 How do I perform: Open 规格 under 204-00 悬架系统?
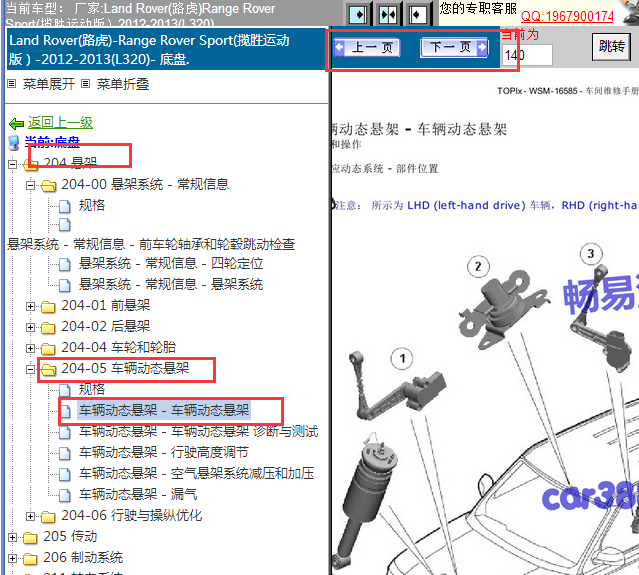(92, 205)
